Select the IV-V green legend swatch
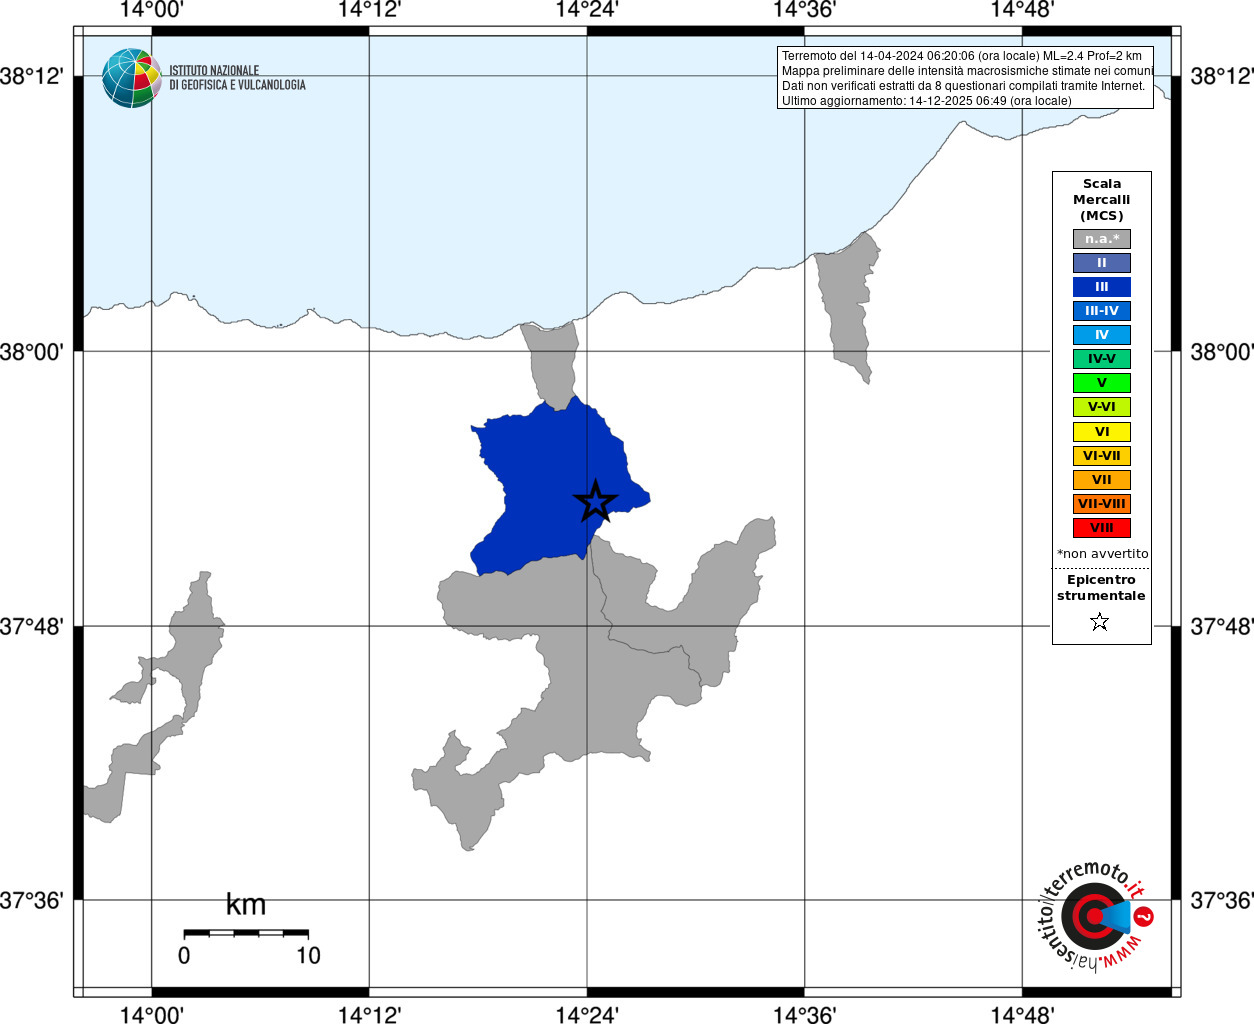1254x1024 pixels. 1102,359
